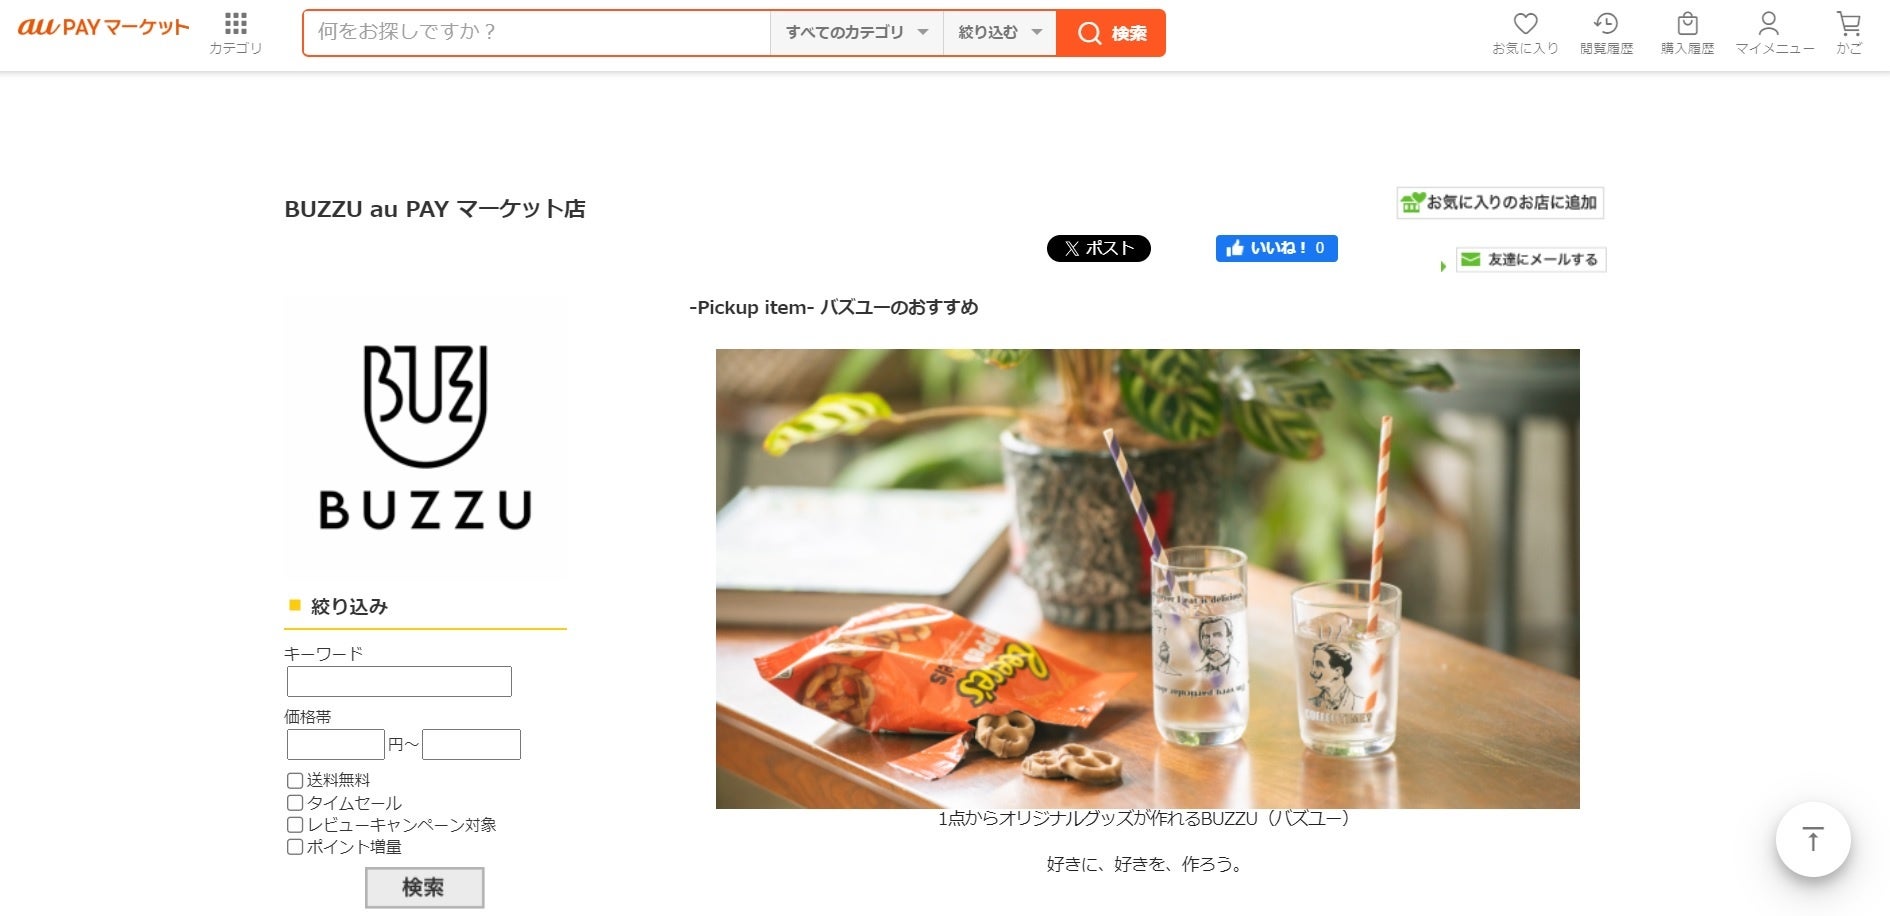Toggle レビューキャンペーン対象 checkbox
Screen dimensions: 1890x916
coord(295,825)
